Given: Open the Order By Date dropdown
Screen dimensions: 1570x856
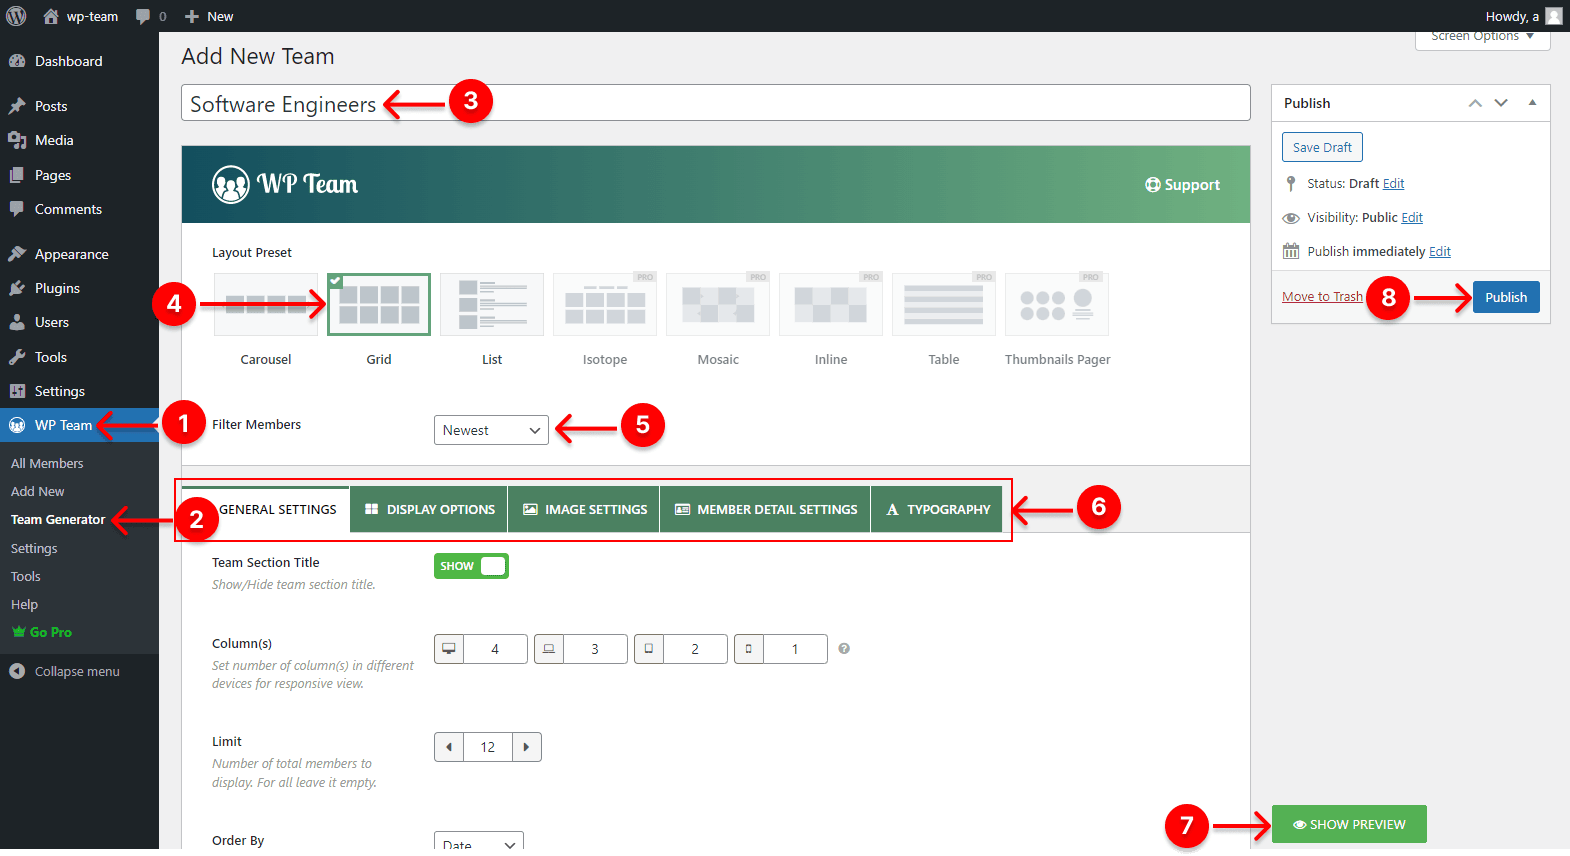Looking at the screenshot, I should point(479,842).
